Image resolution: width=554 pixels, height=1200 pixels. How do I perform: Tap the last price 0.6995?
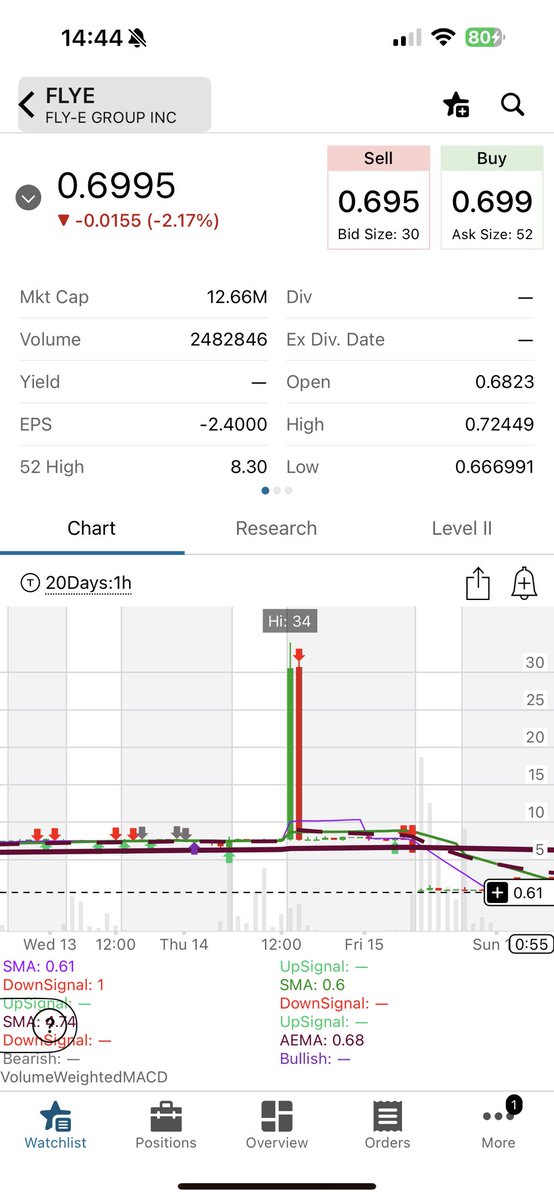(x=116, y=185)
